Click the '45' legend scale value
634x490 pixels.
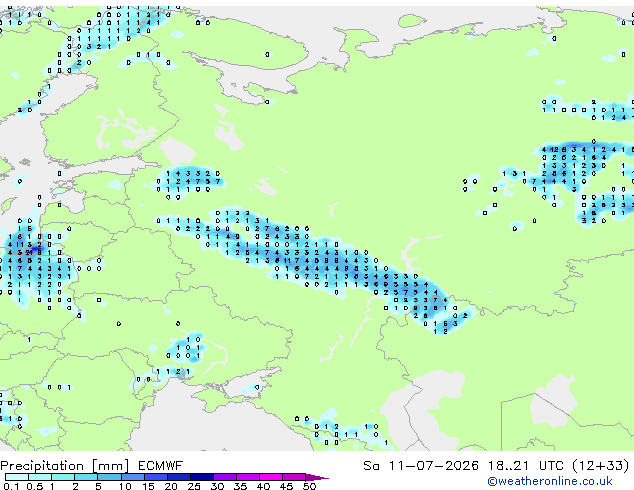tap(286, 486)
